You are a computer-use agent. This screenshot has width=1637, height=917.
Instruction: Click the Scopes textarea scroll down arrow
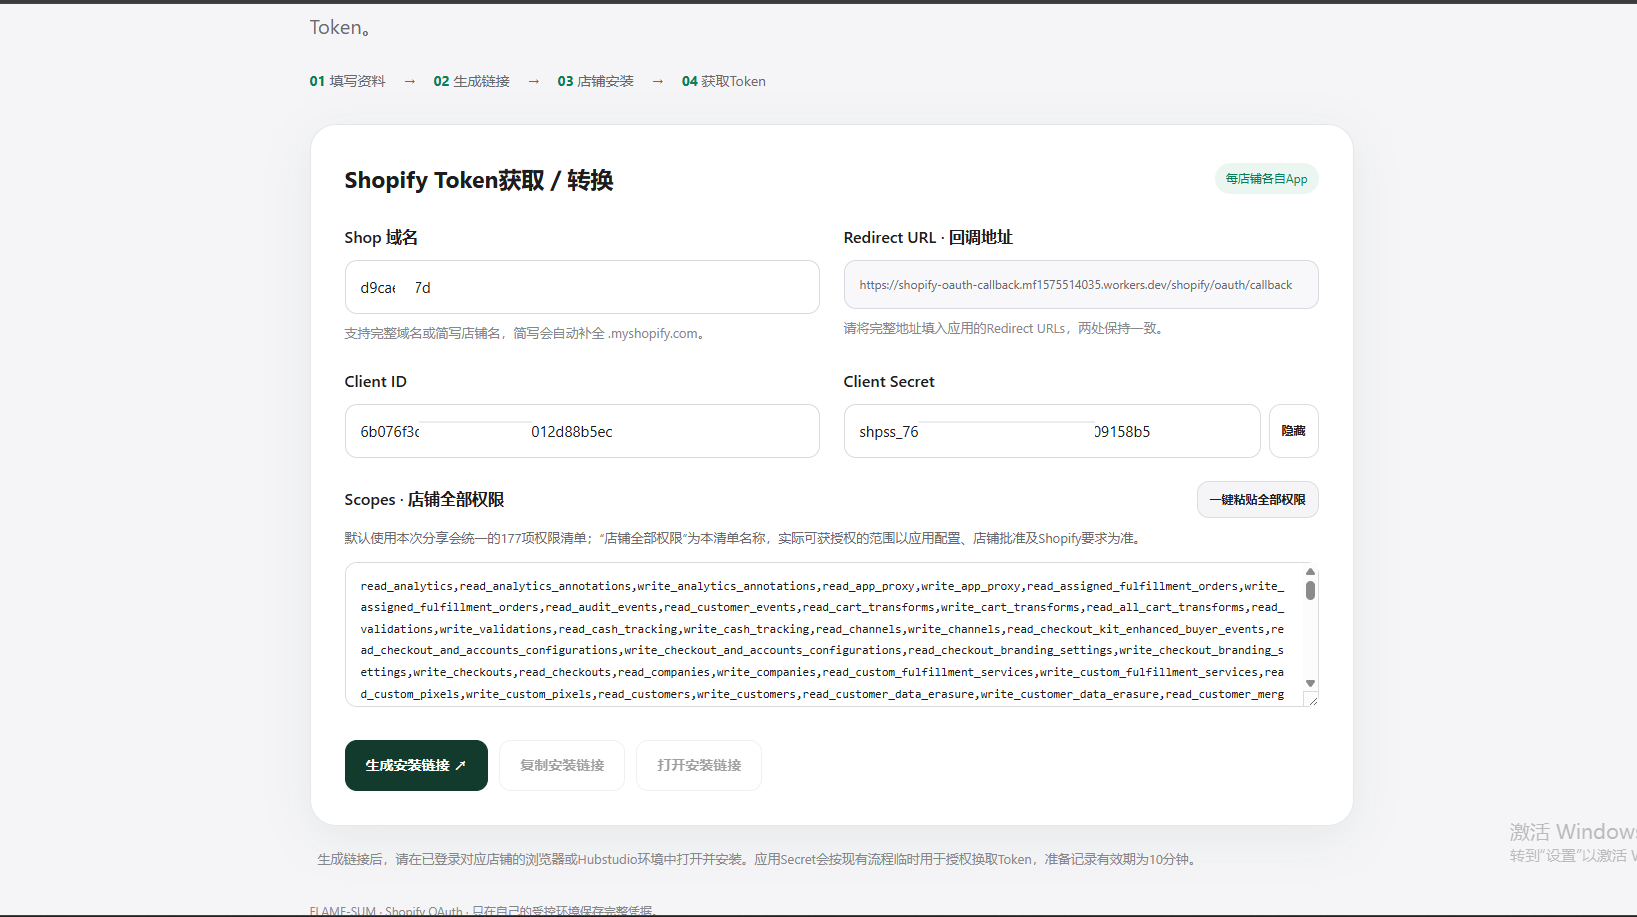(1310, 684)
